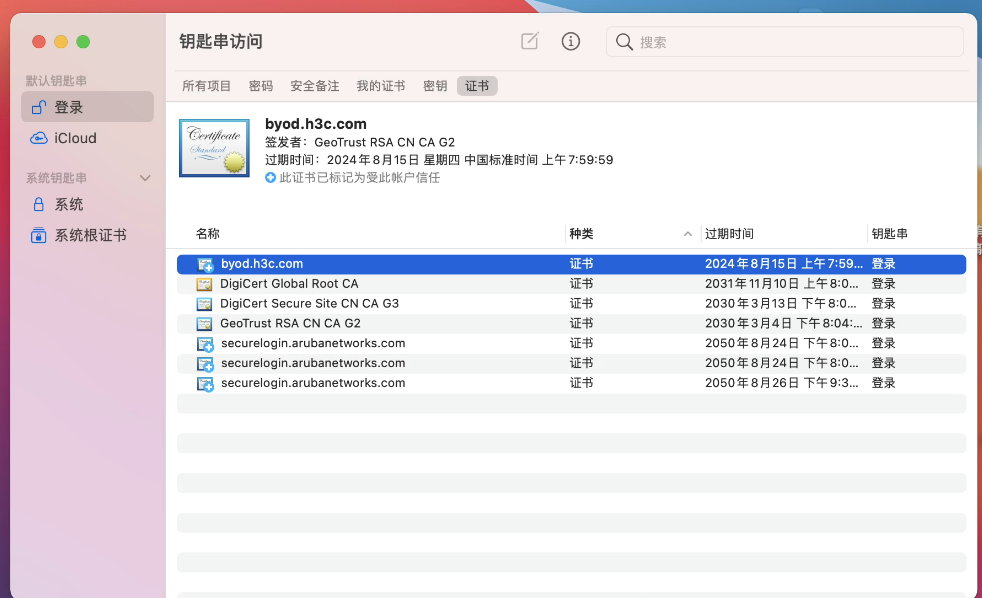Image resolution: width=982 pixels, height=598 pixels.
Task: Click expiry 2024年8月15日 in selected row
Action: coord(783,264)
